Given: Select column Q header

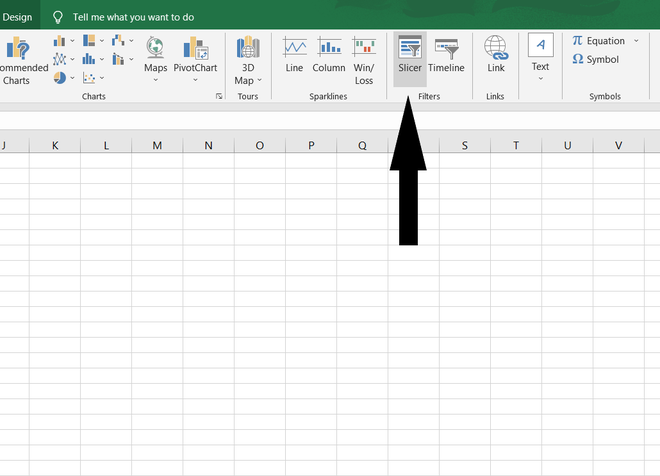Looking at the screenshot, I should [362, 146].
